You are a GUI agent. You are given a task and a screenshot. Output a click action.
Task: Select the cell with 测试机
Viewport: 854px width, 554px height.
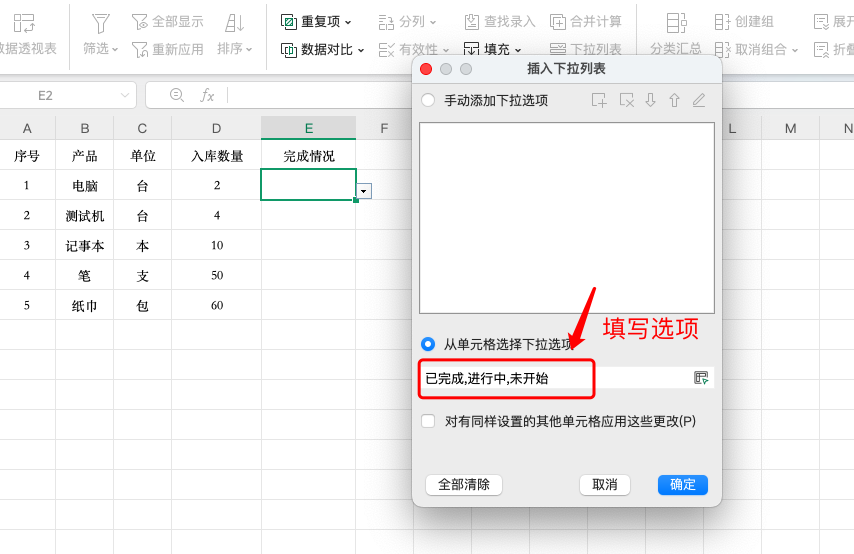pos(84,216)
